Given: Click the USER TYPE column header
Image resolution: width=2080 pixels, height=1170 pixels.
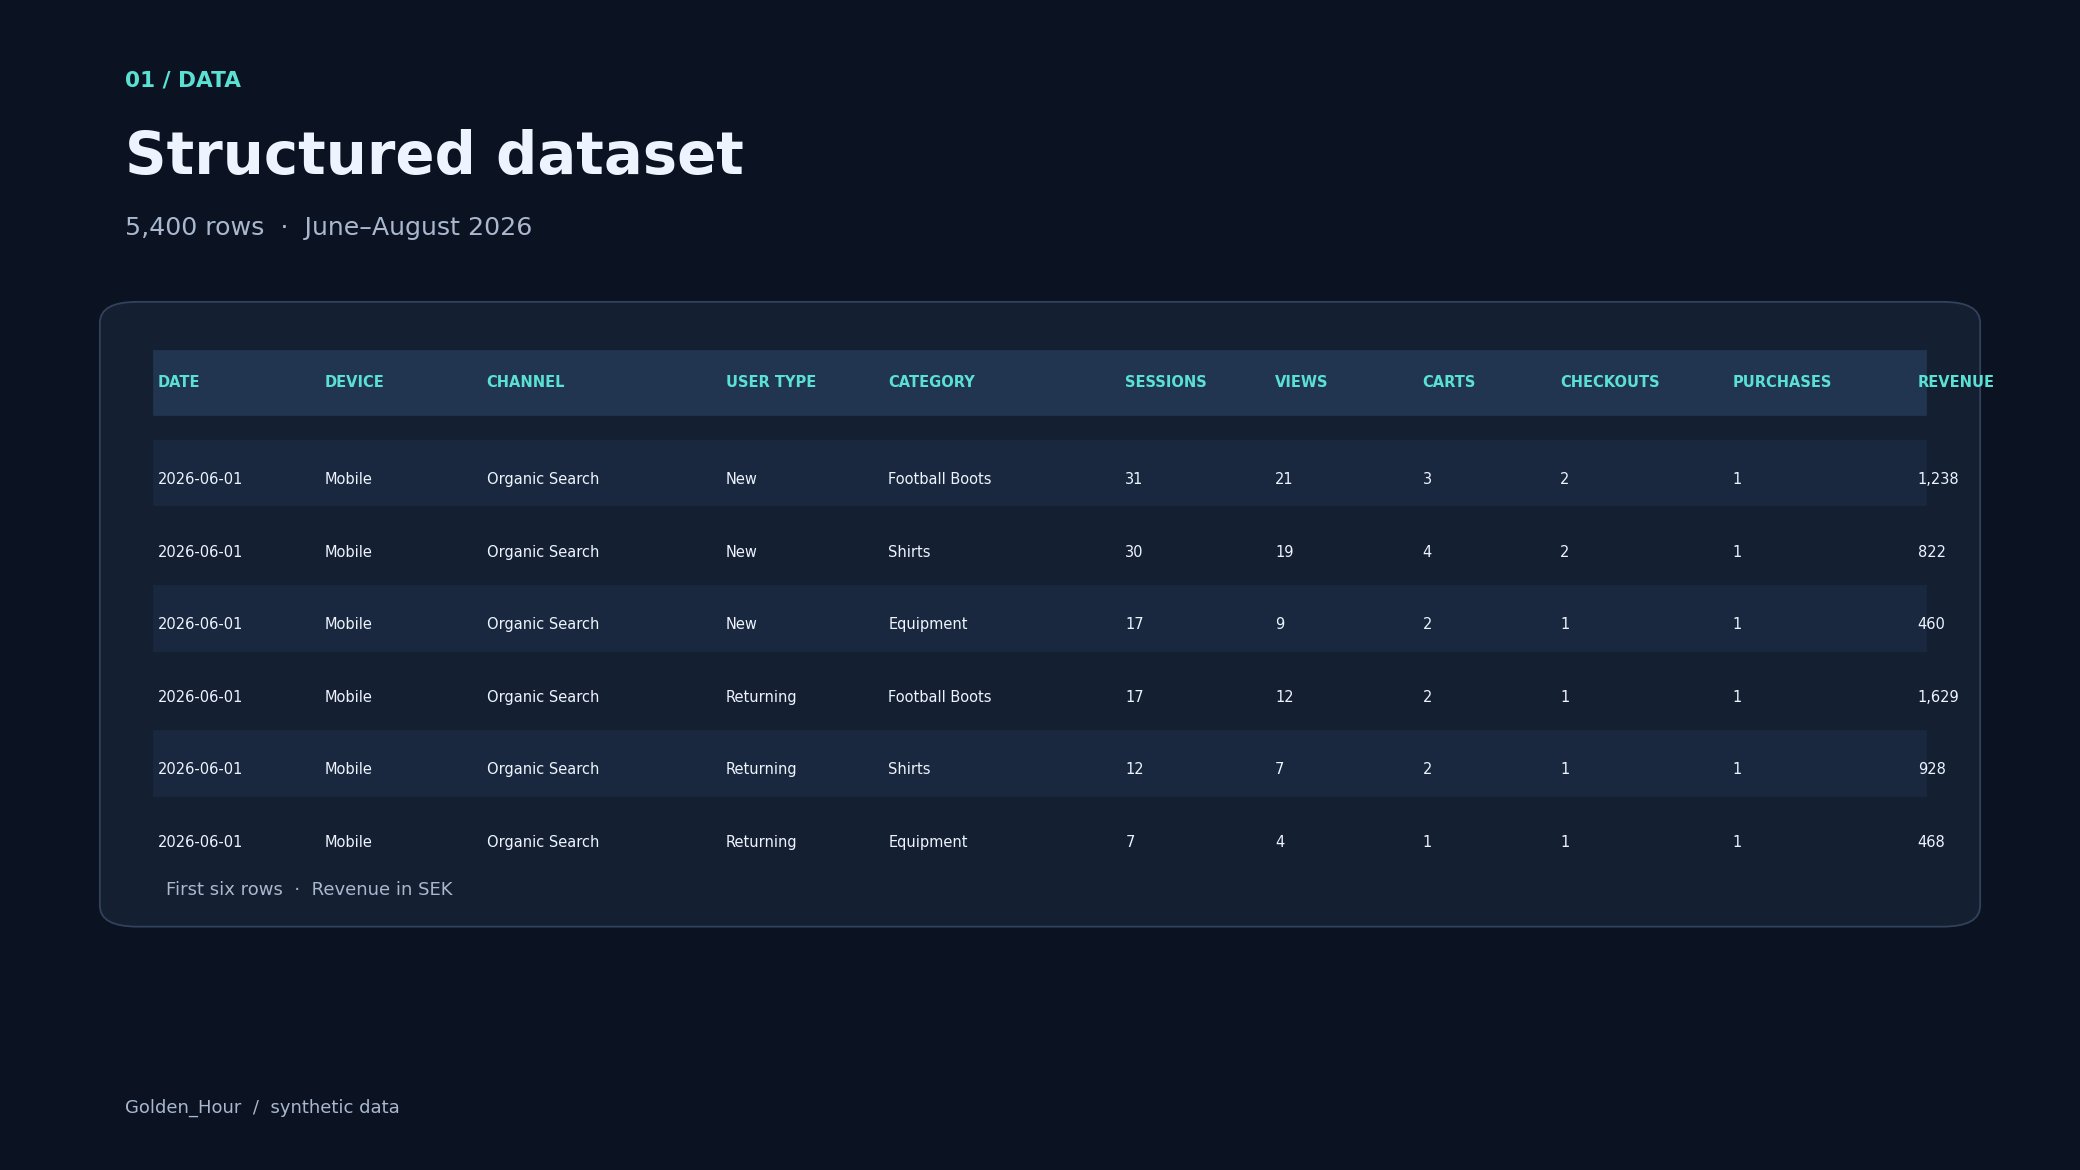Looking at the screenshot, I should 771,382.
